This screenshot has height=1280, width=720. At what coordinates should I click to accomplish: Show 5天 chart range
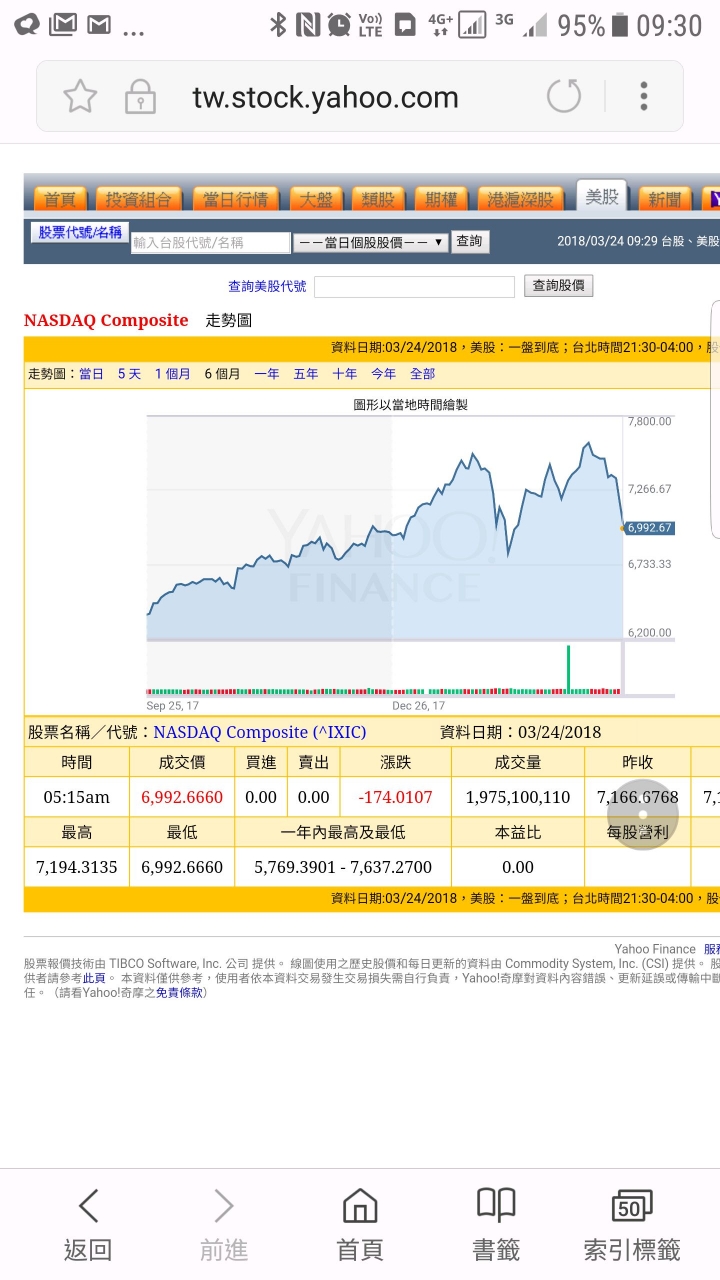tap(129, 374)
